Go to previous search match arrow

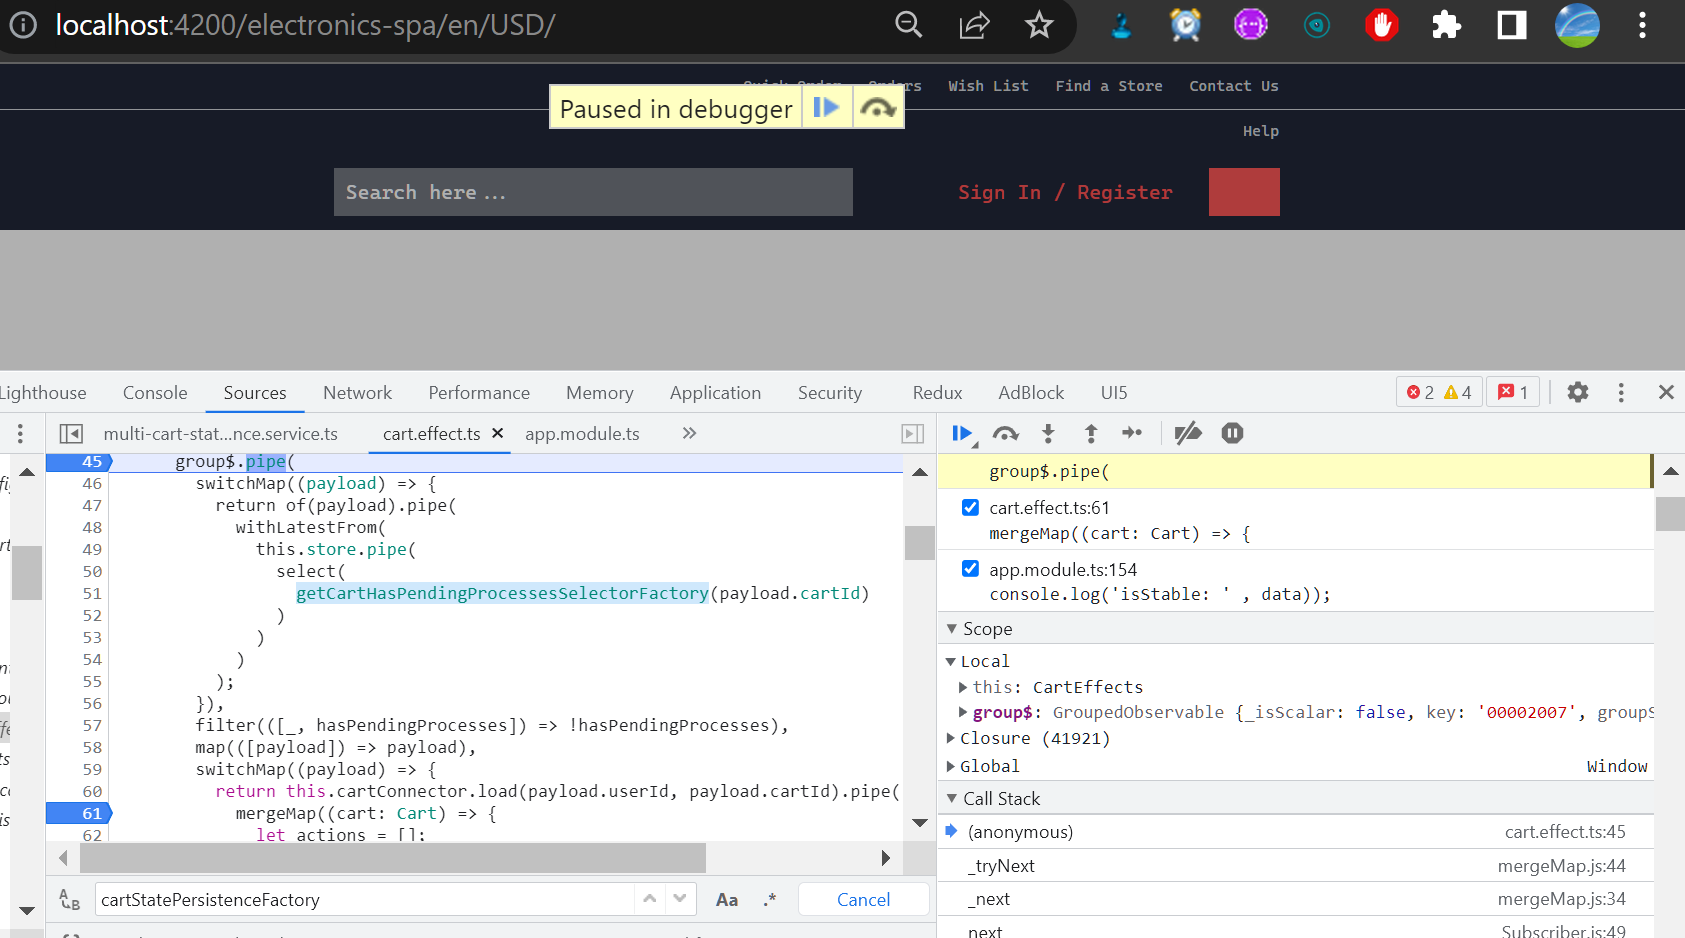(x=650, y=899)
